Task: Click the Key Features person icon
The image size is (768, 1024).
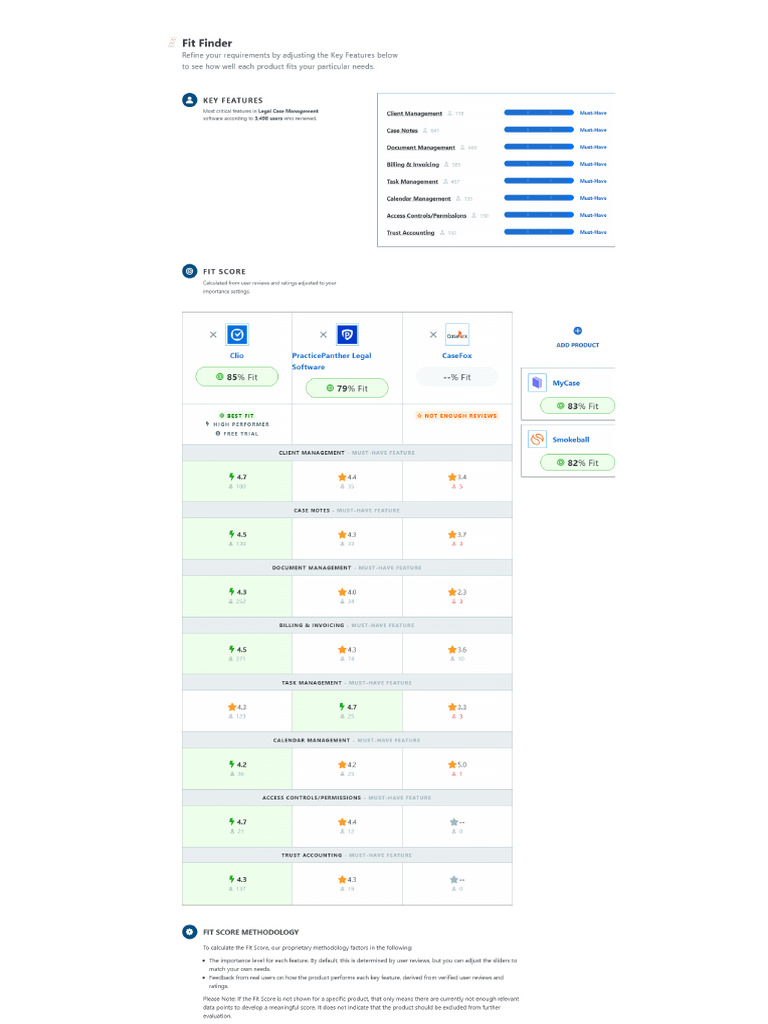Action: (x=189, y=100)
